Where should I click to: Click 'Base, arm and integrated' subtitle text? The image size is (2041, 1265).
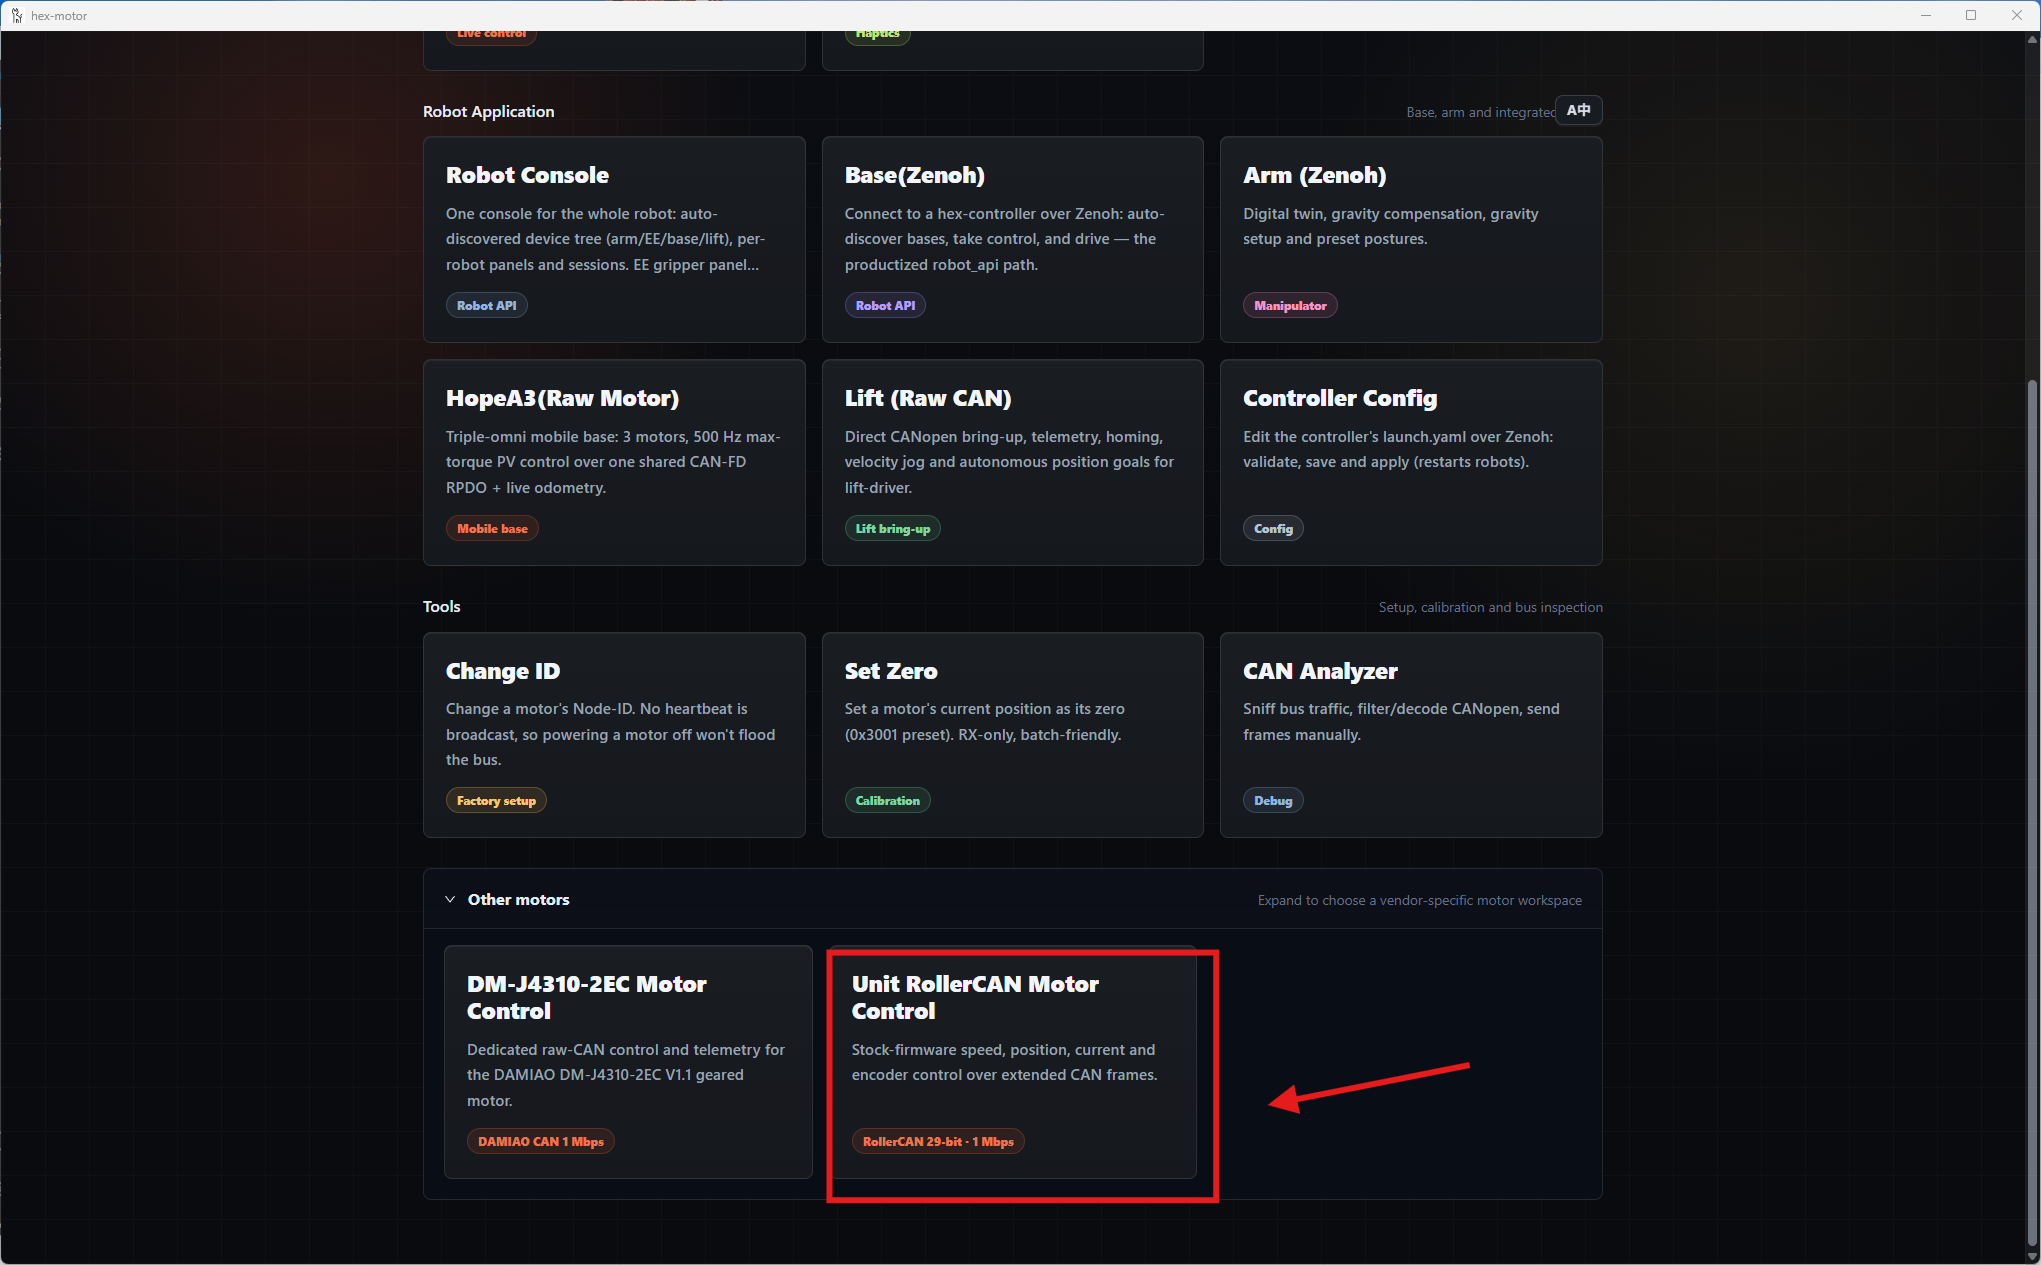pyautogui.click(x=1480, y=112)
